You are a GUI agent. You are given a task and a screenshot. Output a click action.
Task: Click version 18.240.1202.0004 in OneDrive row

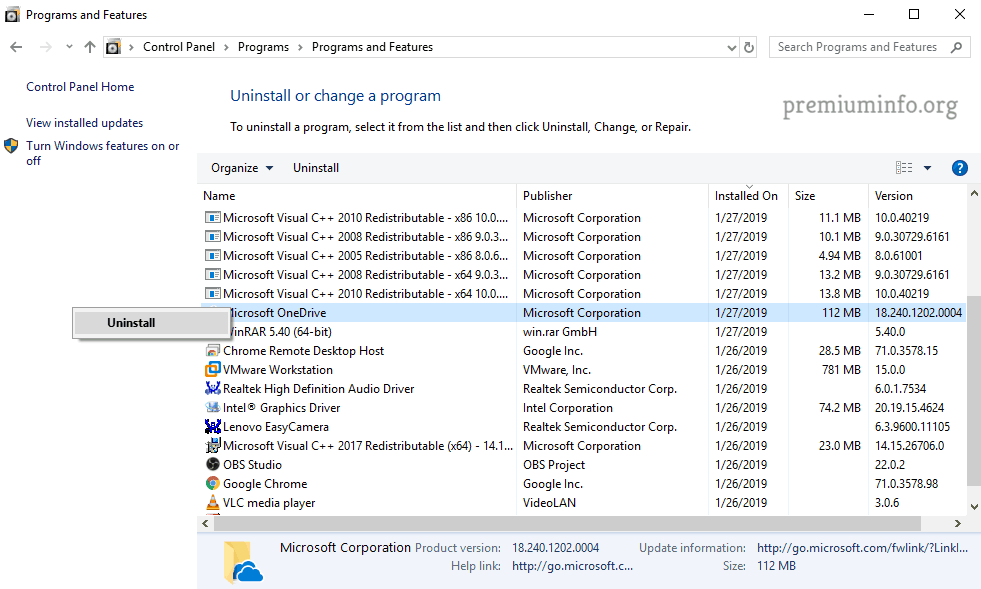tap(918, 312)
